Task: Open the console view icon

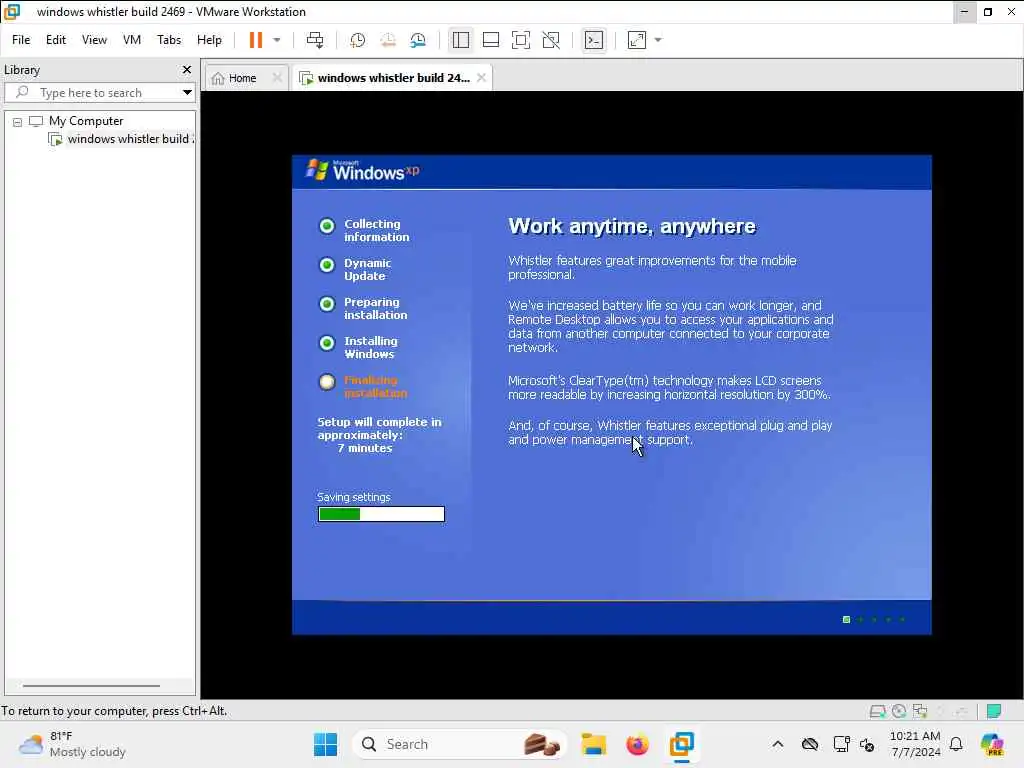Action: point(594,40)
